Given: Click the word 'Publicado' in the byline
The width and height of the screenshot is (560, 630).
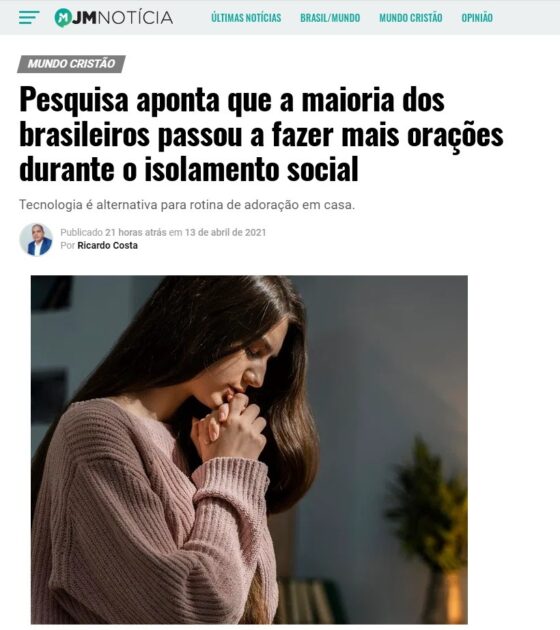Looking at the screenshot, I should point(81,232).
